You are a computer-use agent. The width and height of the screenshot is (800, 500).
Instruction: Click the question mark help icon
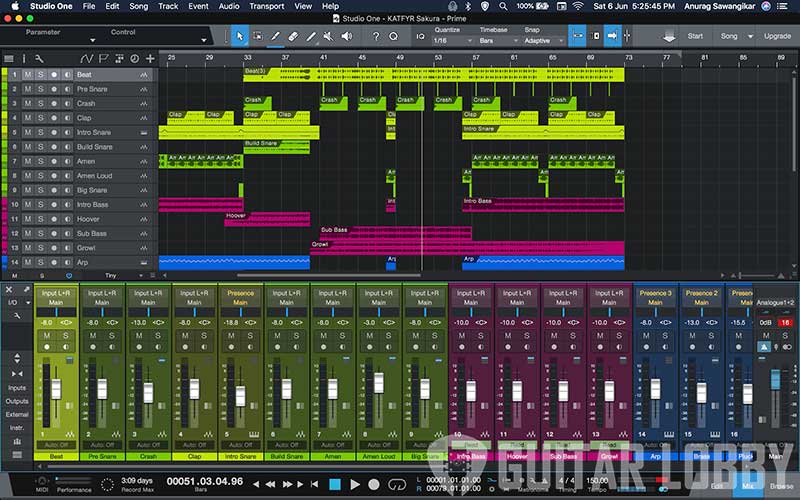point(376,36)
